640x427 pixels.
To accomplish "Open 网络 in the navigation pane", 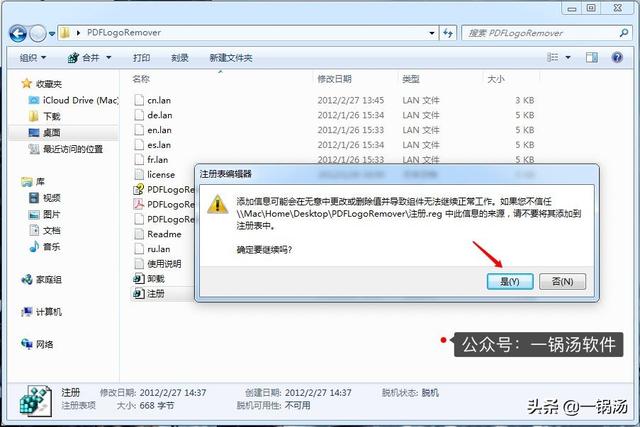I will tap(28, 344).
